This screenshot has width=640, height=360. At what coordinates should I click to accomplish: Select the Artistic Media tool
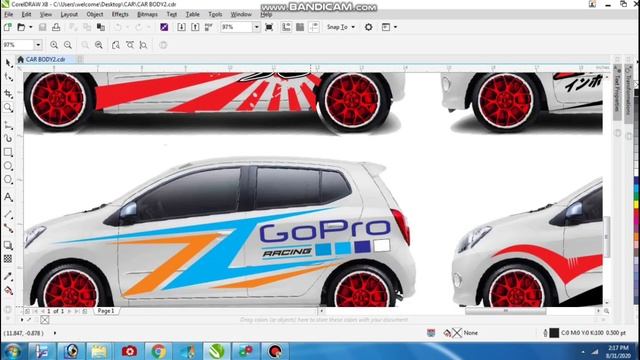8,139
